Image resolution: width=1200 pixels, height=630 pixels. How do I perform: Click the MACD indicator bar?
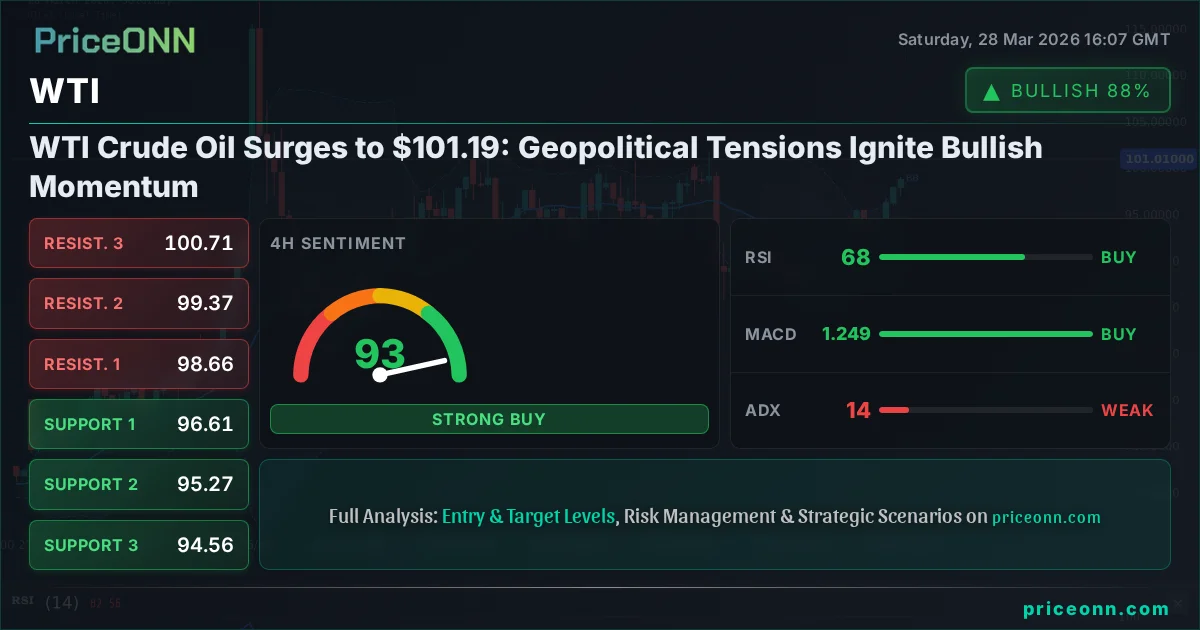pos(985,334)
